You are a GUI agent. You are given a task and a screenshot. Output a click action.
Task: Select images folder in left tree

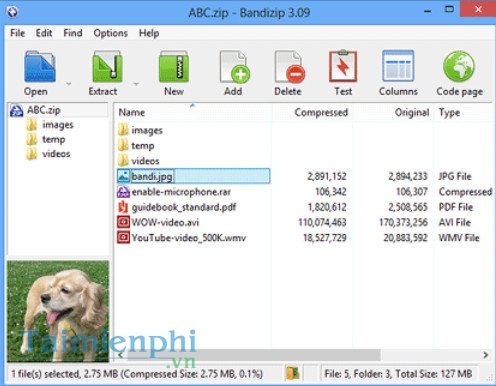58,125
